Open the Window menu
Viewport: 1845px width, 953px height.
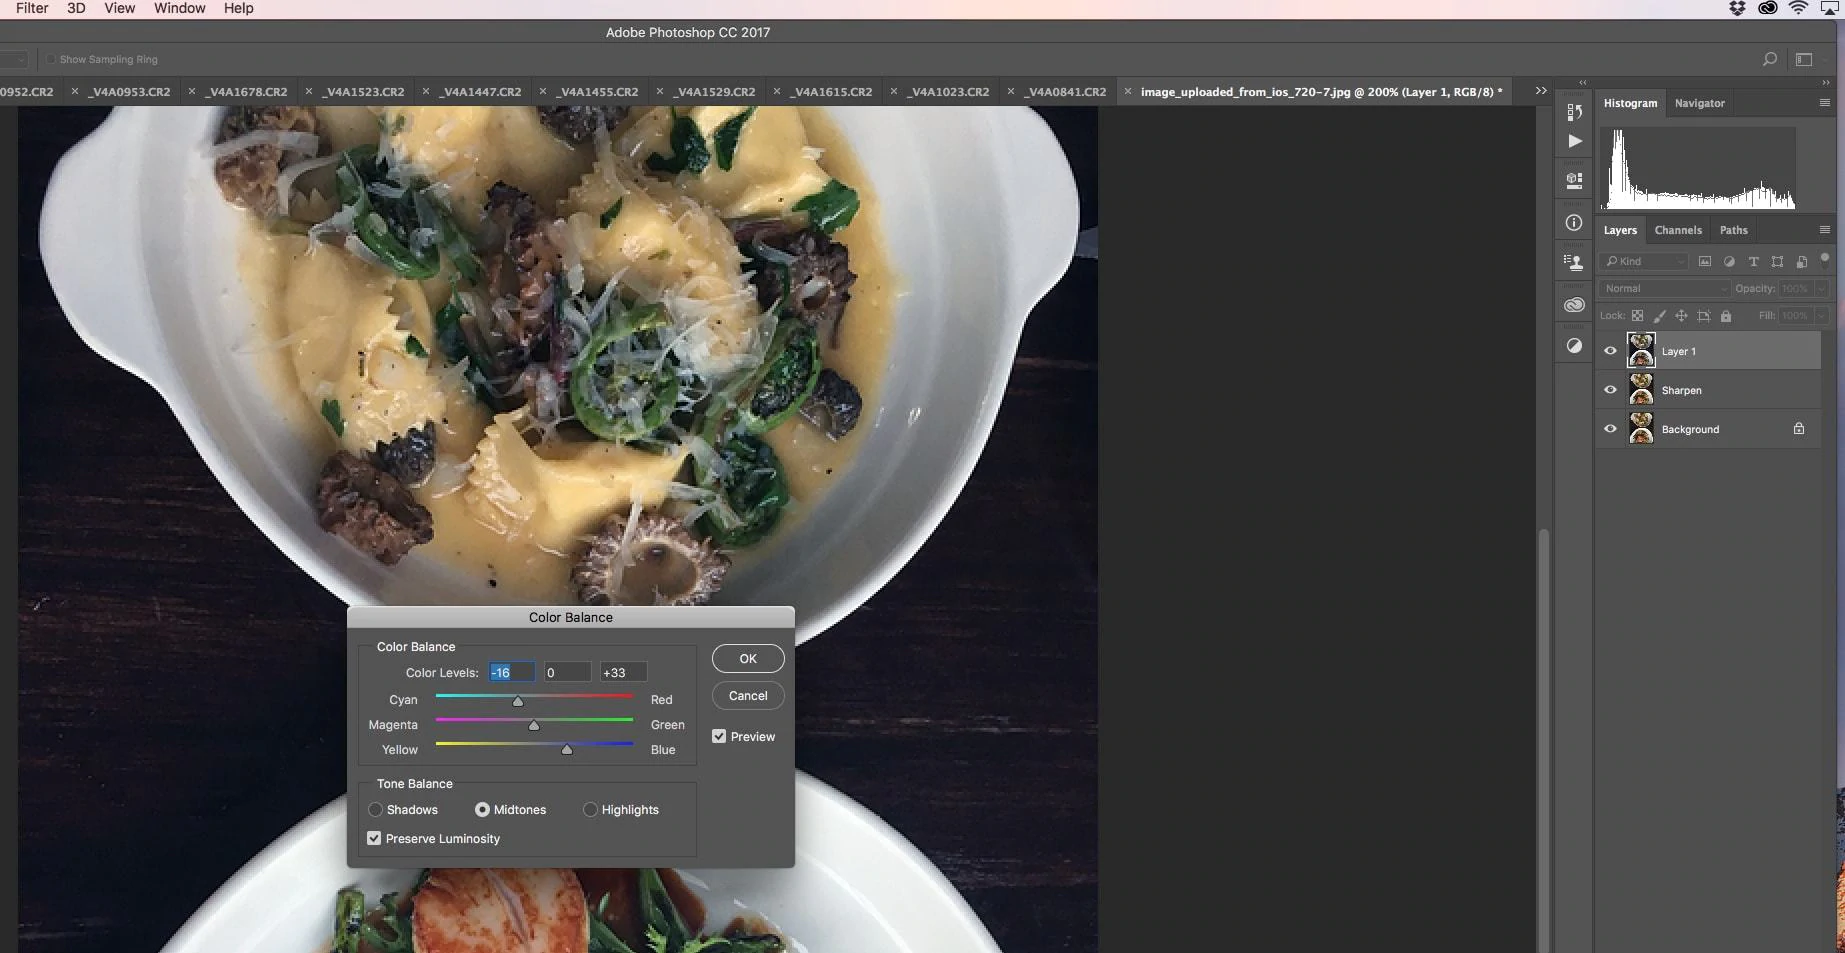(179, 8)
